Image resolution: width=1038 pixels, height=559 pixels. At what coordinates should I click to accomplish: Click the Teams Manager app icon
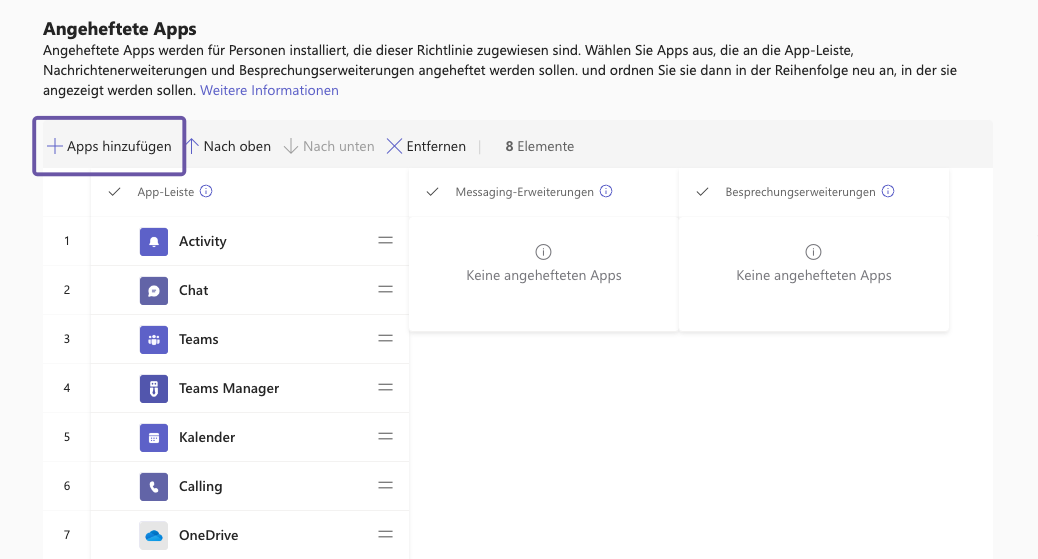point(154,388)
